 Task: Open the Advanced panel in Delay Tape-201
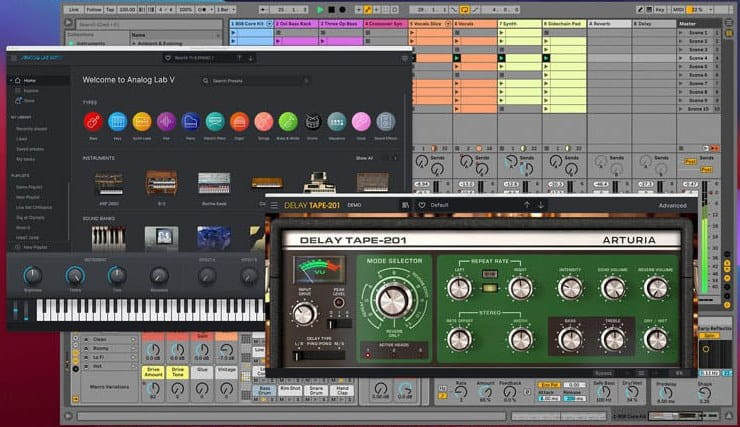tap(672, 205)
